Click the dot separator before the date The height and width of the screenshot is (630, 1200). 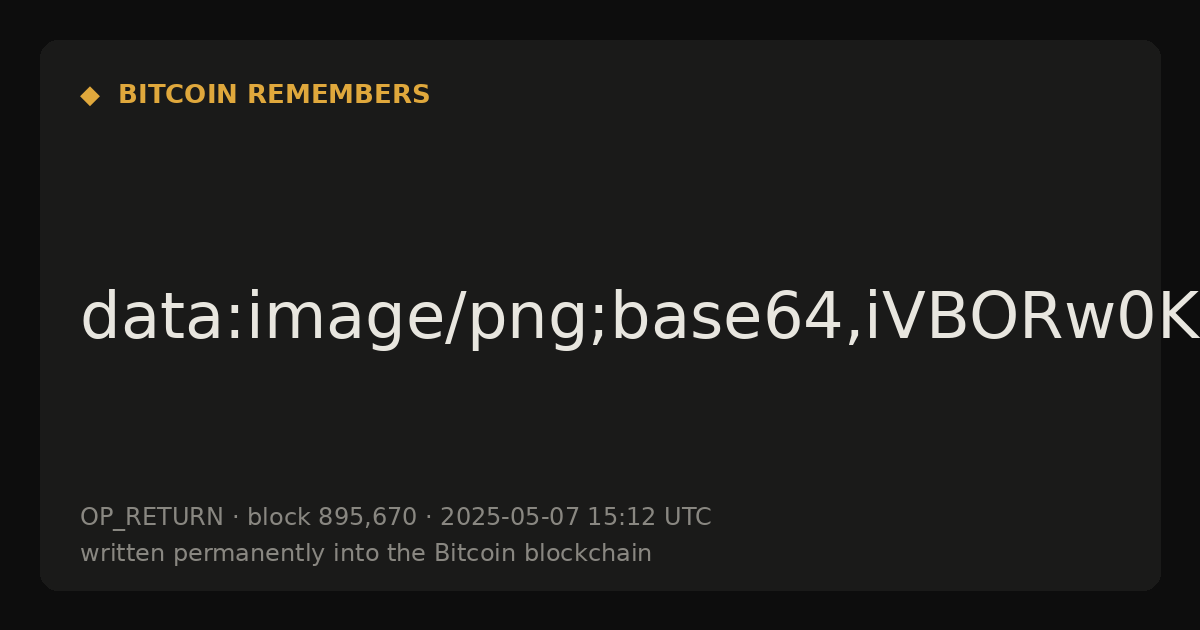click(428, 518)
